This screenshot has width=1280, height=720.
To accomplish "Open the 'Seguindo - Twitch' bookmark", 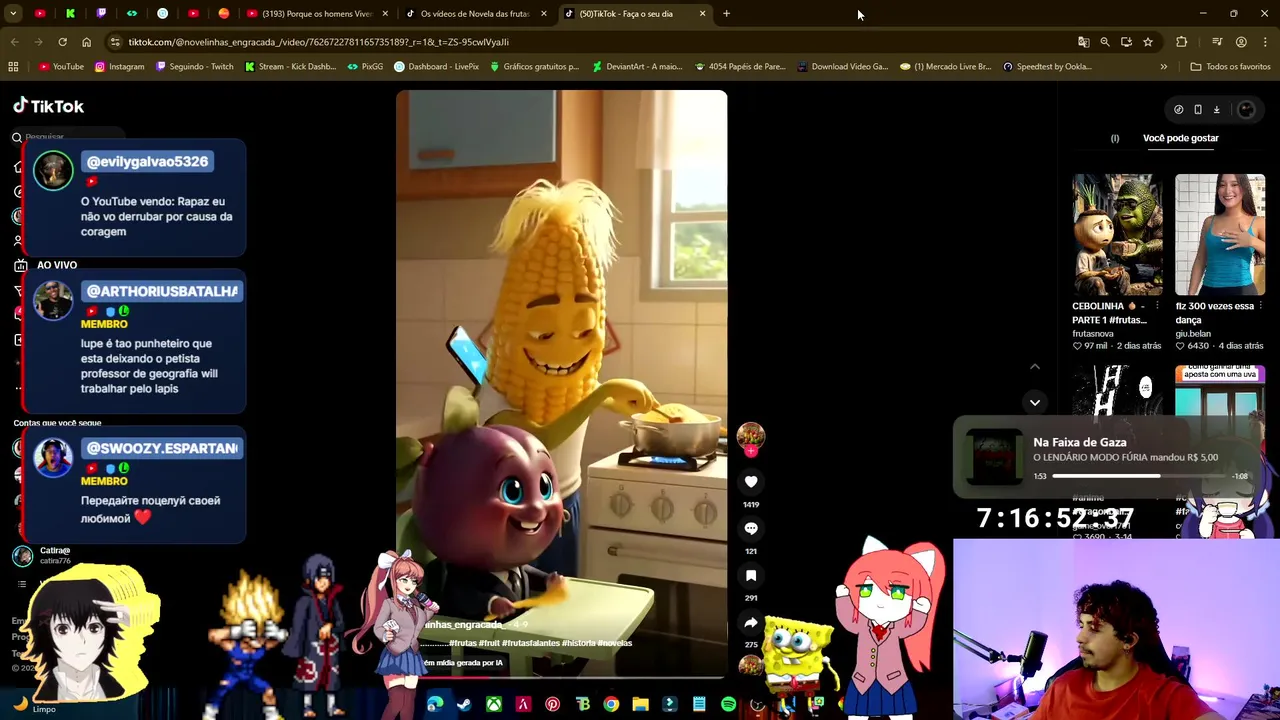I will point(193,67).
